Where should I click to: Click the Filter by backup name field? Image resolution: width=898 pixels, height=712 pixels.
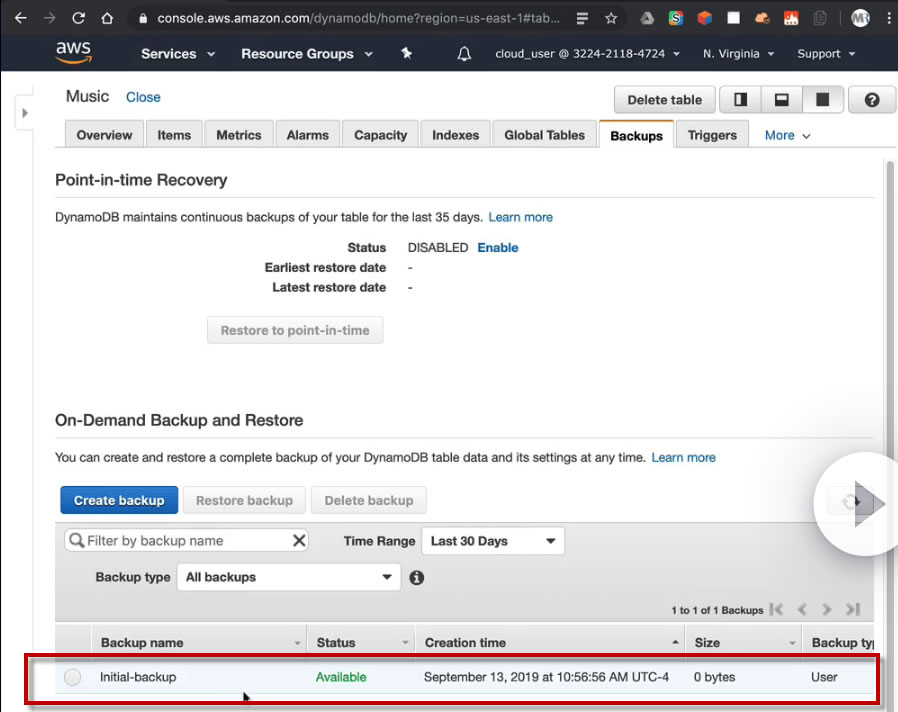pyautogui.click(x=186, y=540)
